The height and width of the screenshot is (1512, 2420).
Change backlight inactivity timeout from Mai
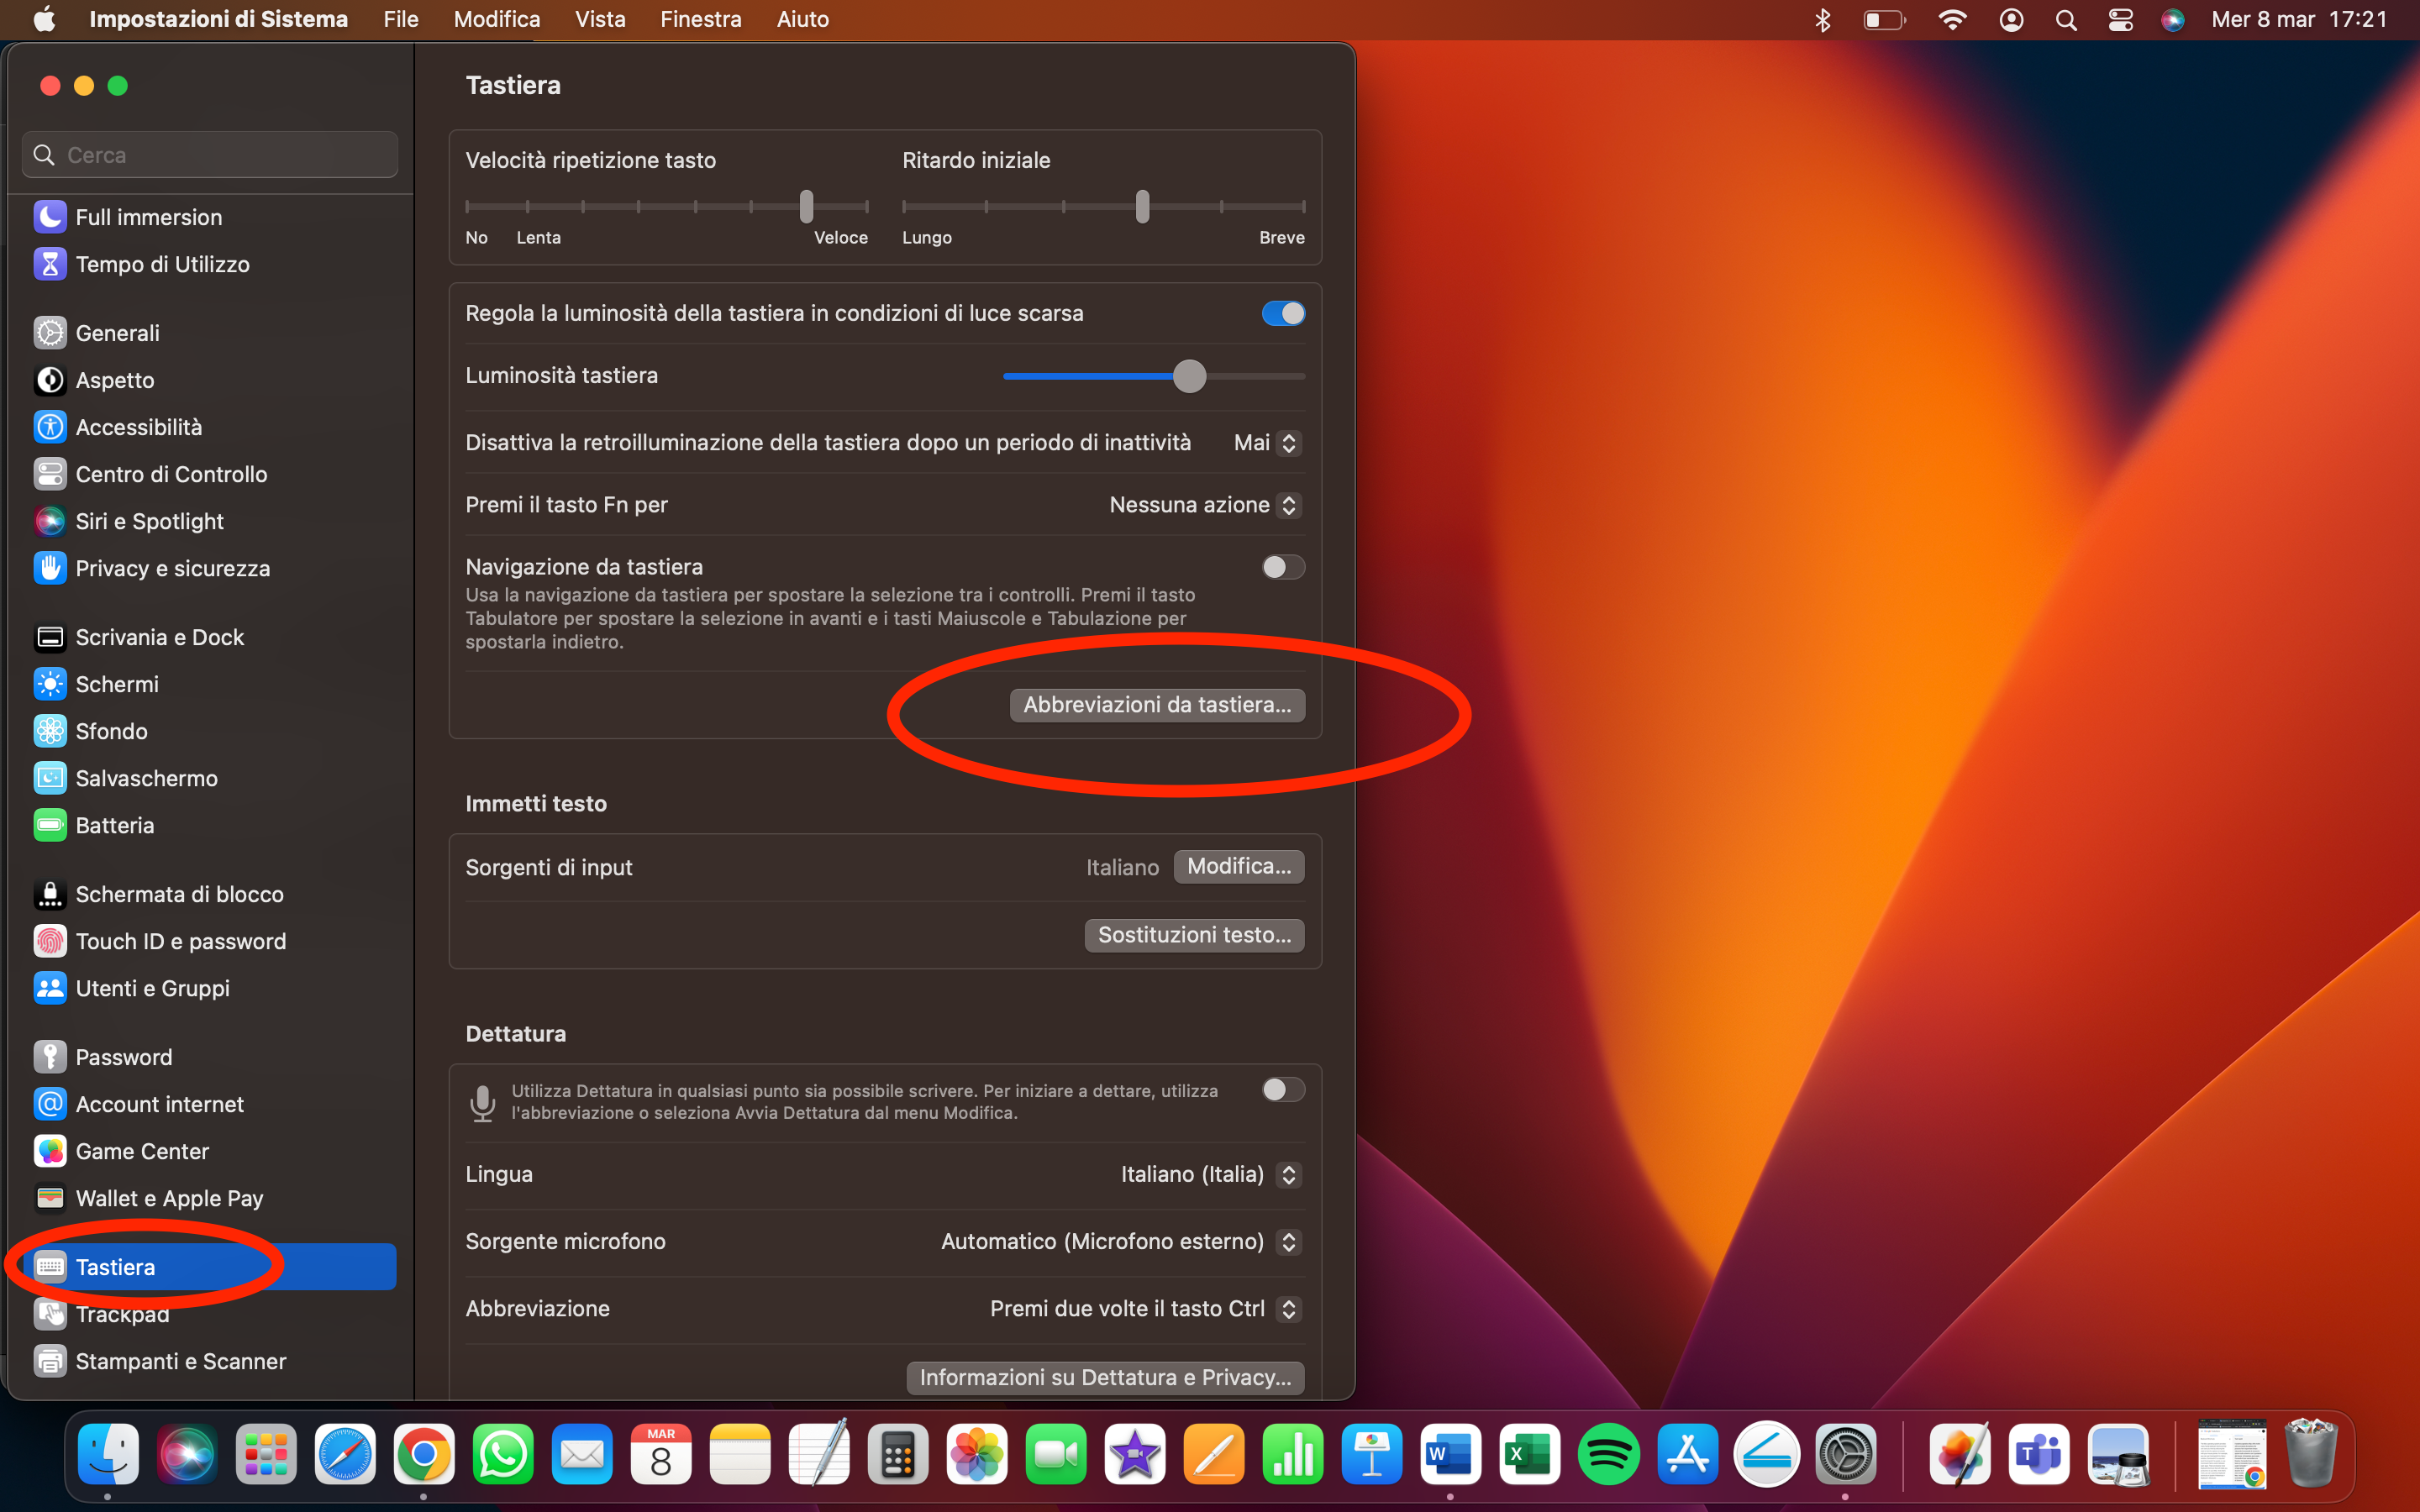coord(1266,443)
